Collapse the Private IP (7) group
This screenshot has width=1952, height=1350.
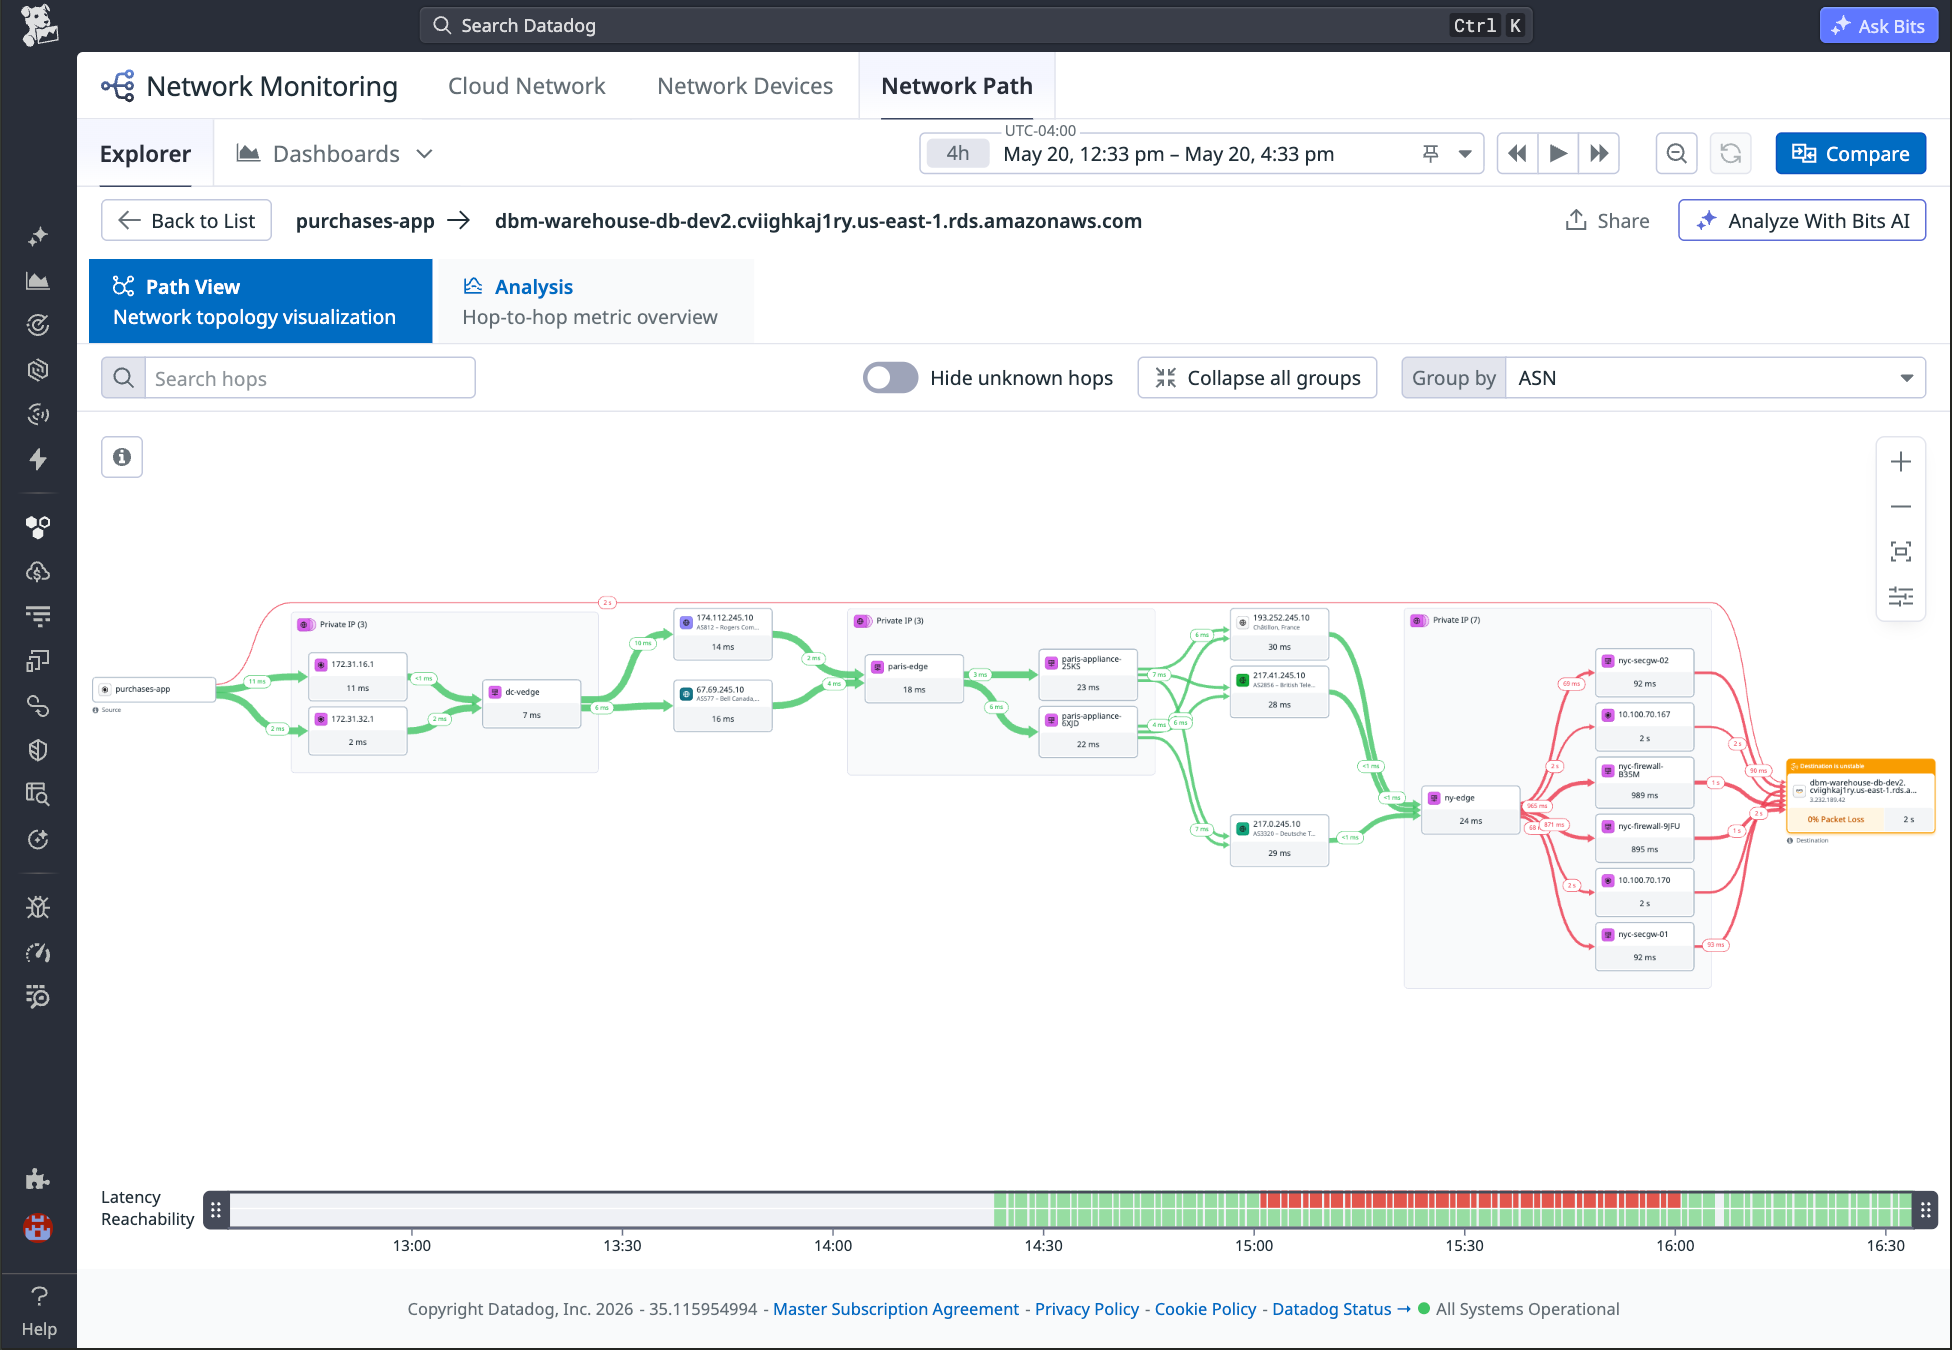pos(1419,621)
